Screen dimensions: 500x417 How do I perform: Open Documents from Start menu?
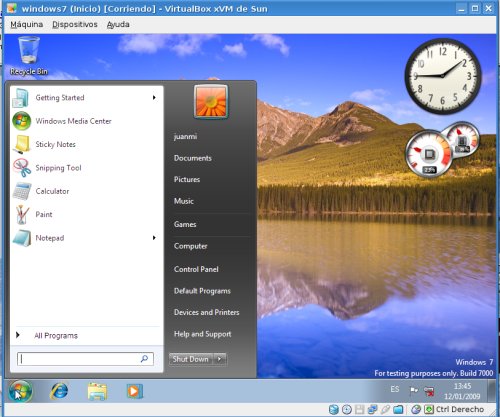[193, 158]
